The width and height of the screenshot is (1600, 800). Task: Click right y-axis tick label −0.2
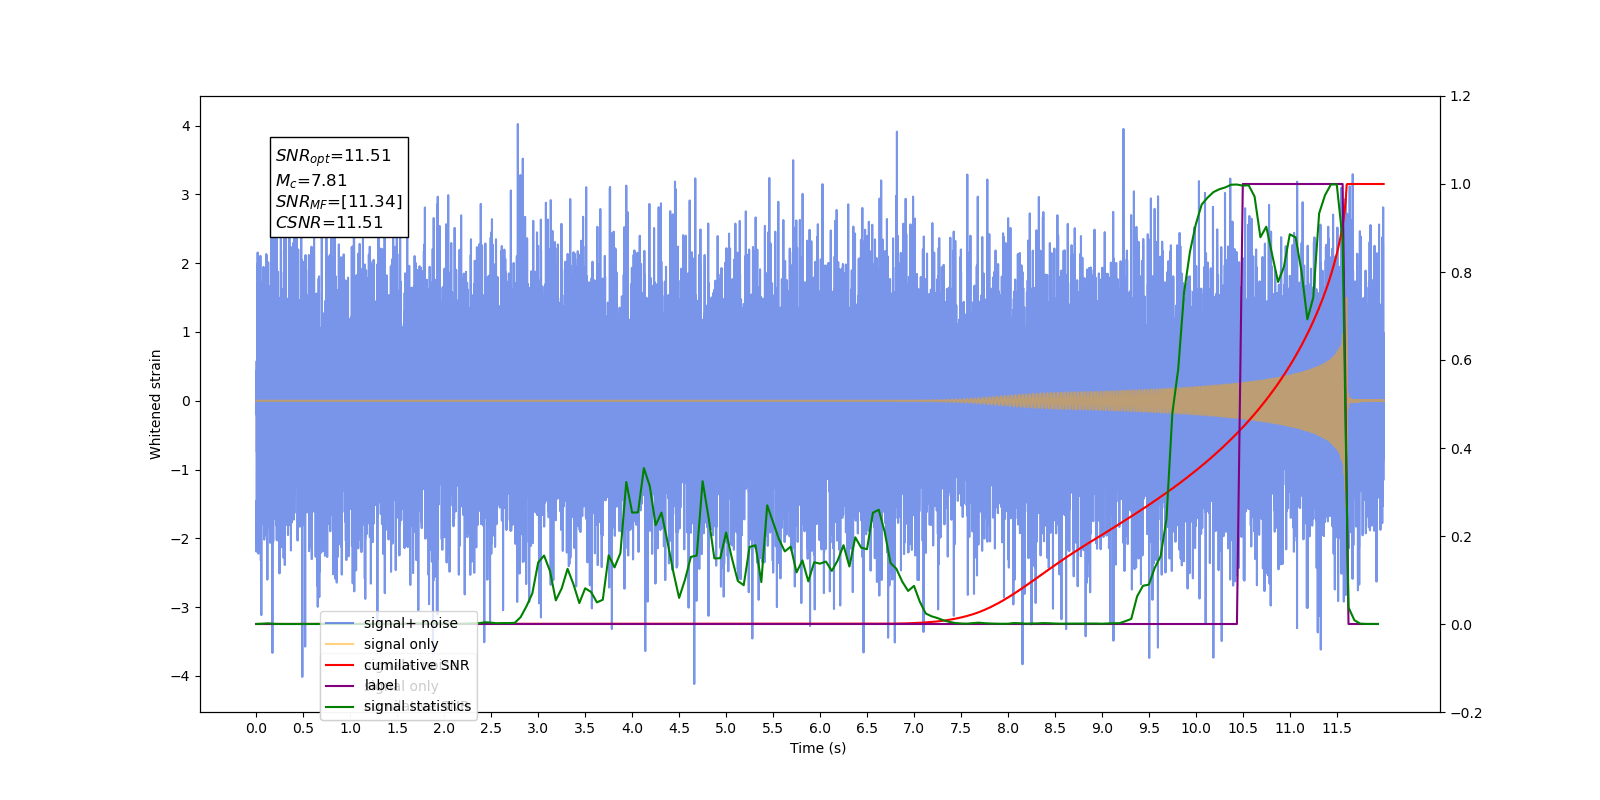pos(1466,713)
